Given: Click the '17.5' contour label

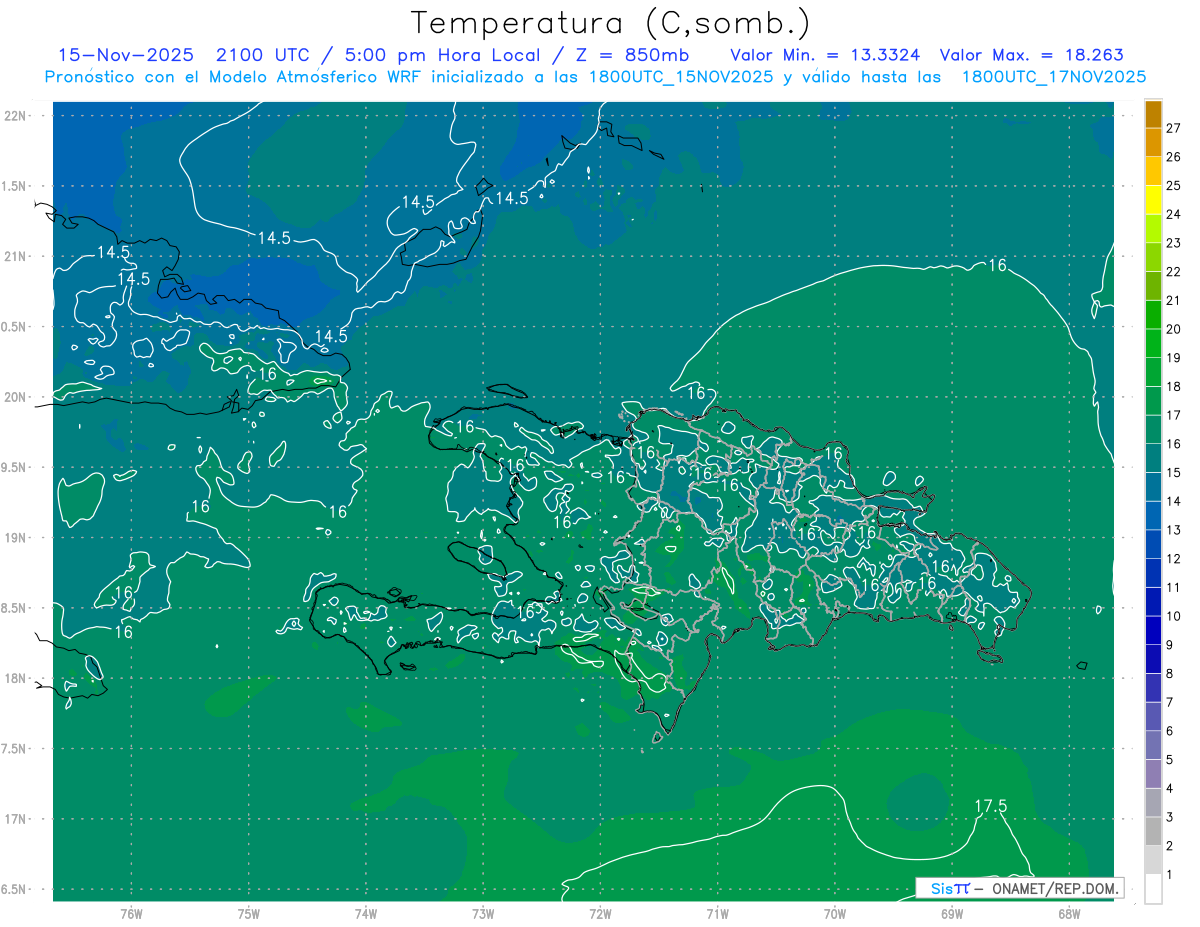Looking at the screenshot, I should tap(990, 806).
